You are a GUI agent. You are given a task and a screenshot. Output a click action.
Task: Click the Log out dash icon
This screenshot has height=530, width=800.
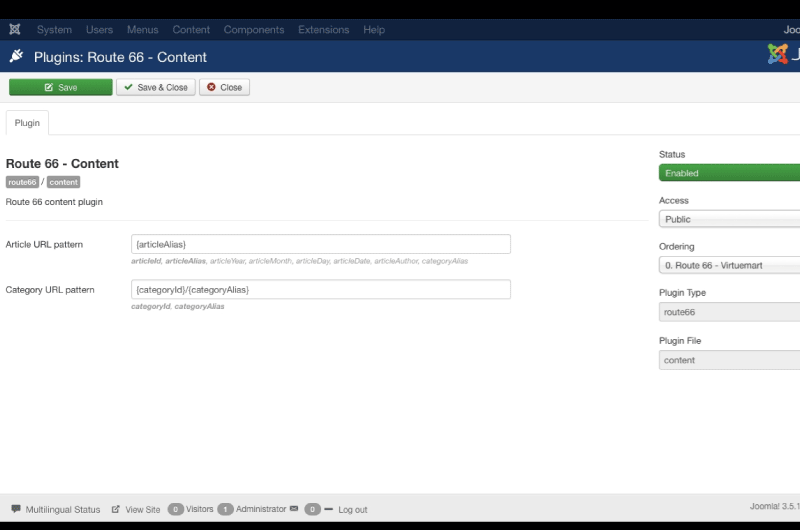click(329, 509)
